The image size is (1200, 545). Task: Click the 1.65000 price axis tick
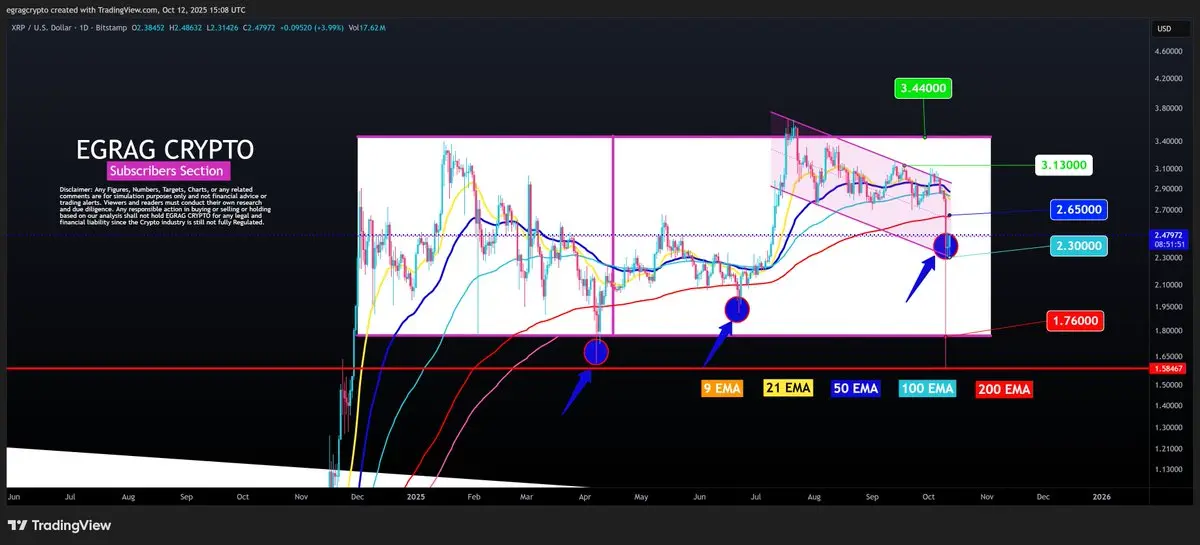point(1170,356)
